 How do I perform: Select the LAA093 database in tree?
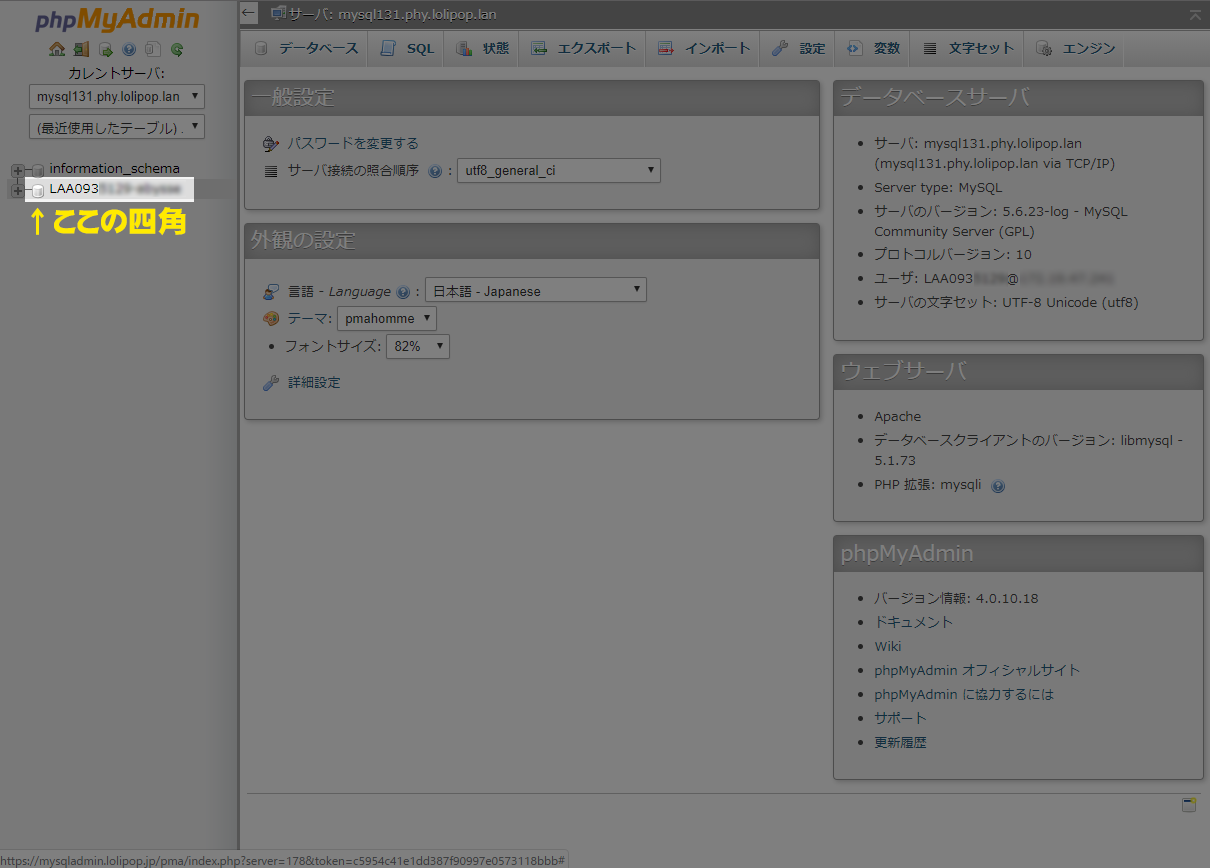(x=115, y=189)
